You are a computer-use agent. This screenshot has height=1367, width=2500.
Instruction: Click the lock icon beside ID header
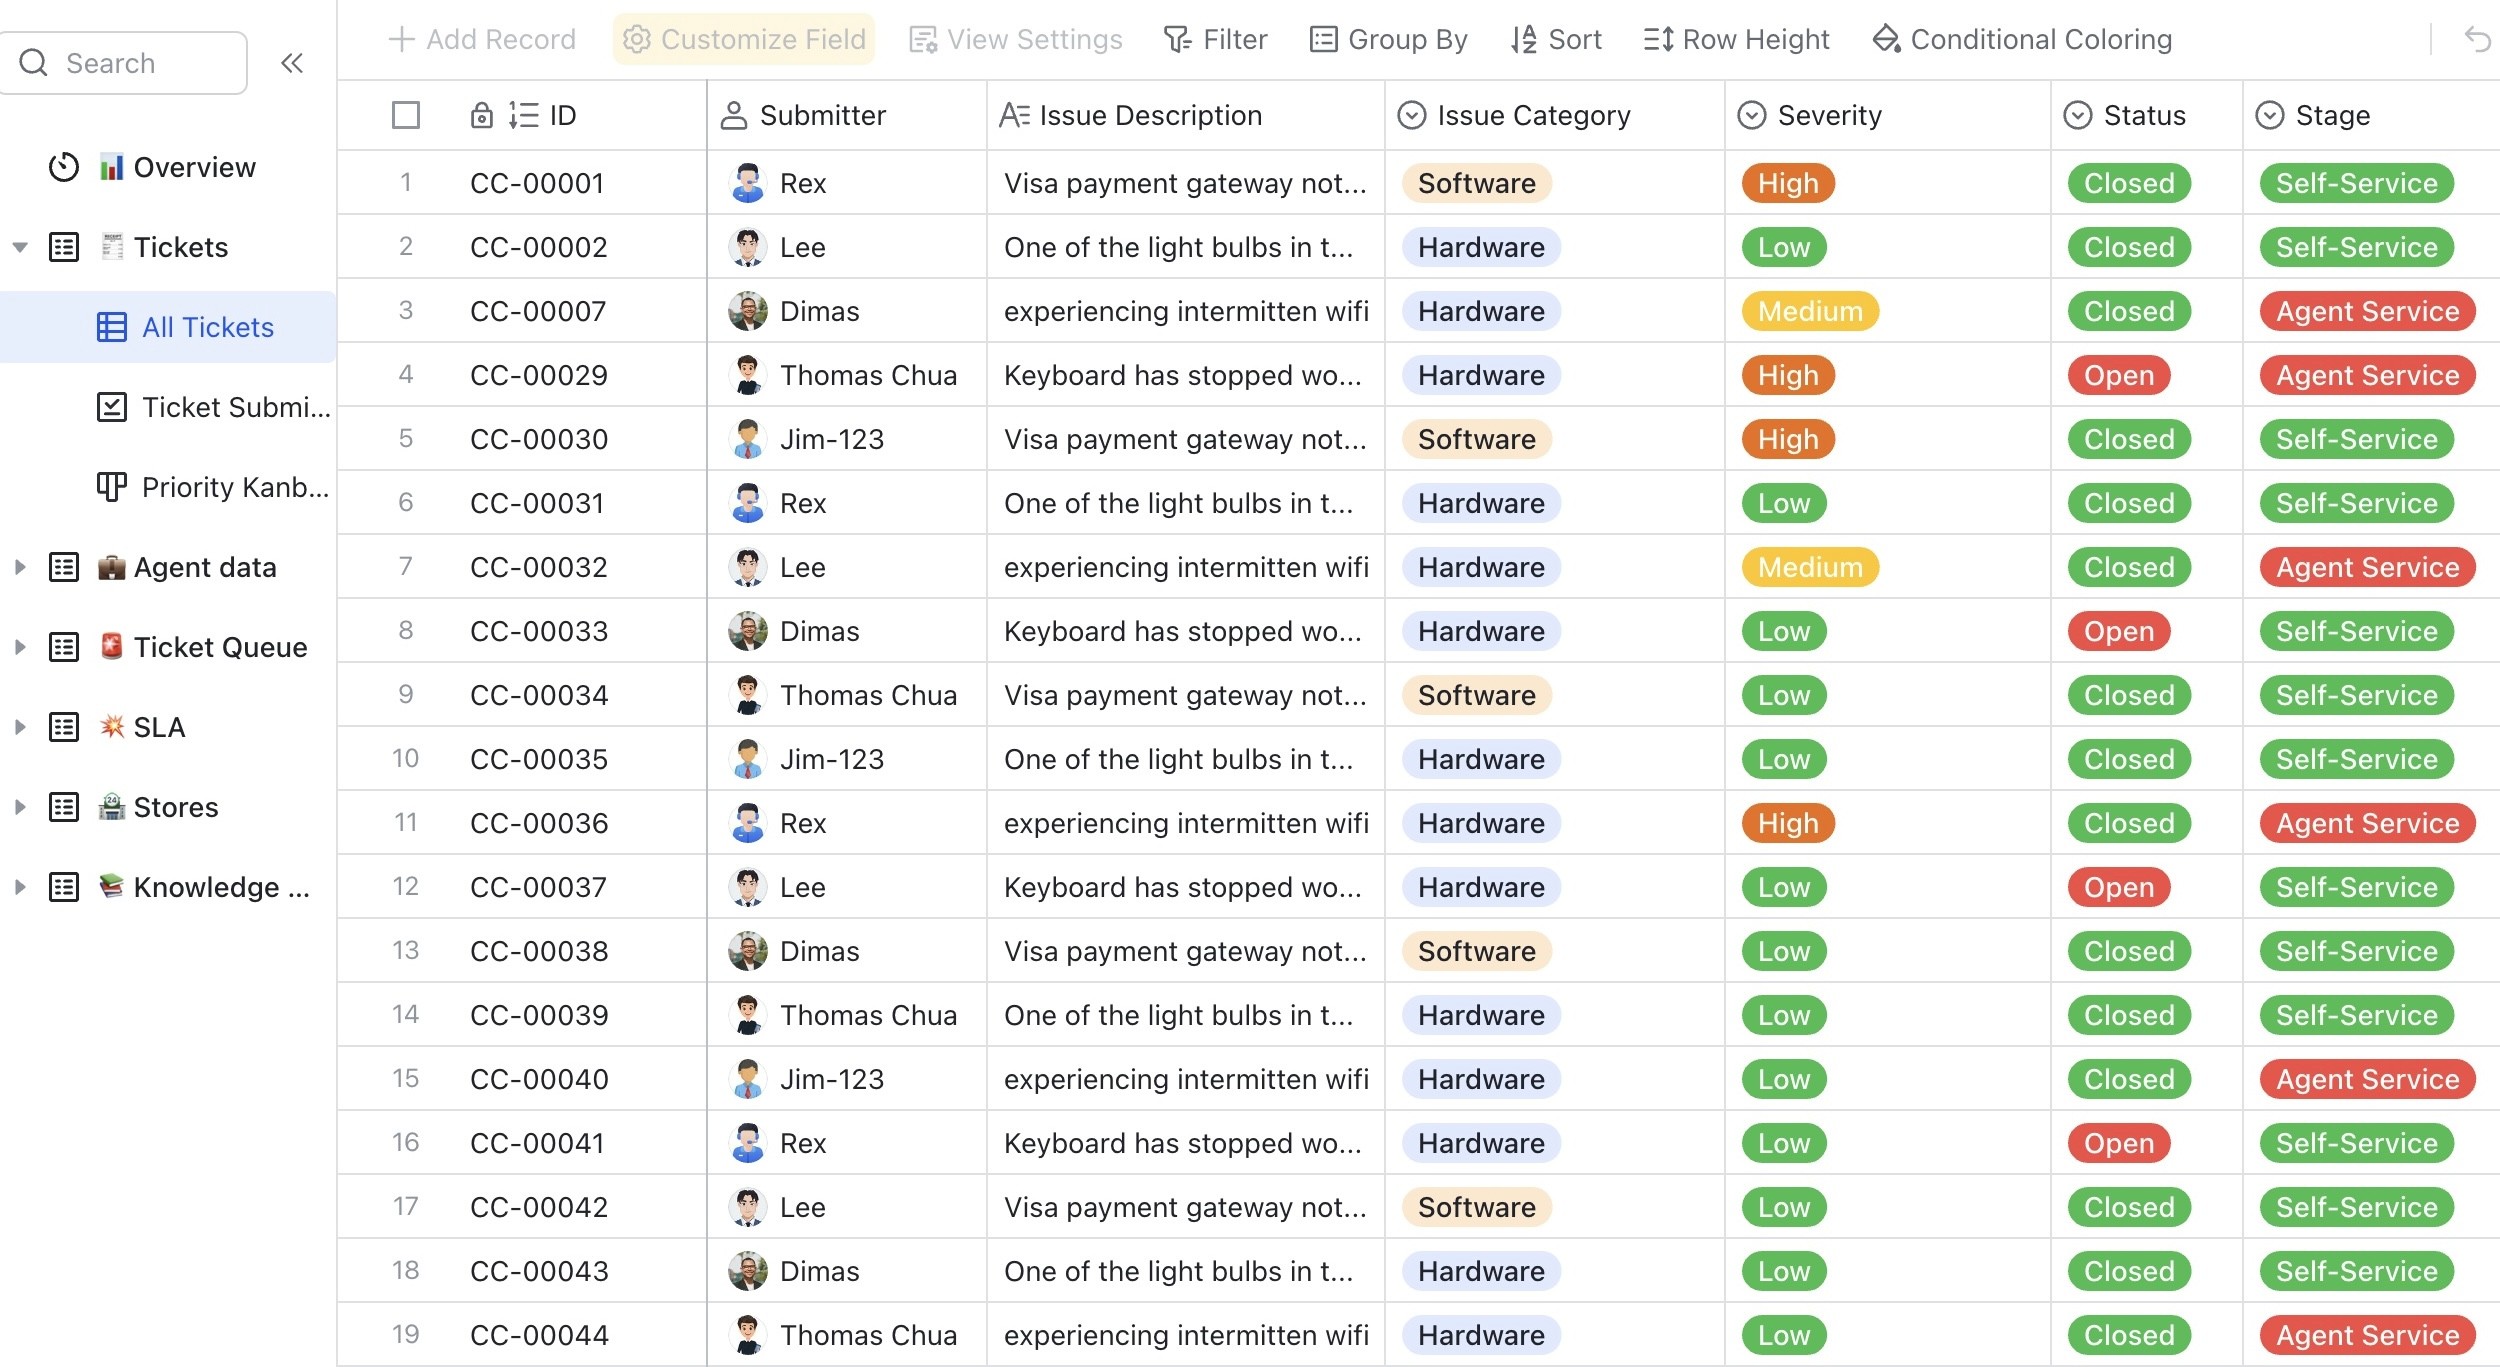point(481,115)
